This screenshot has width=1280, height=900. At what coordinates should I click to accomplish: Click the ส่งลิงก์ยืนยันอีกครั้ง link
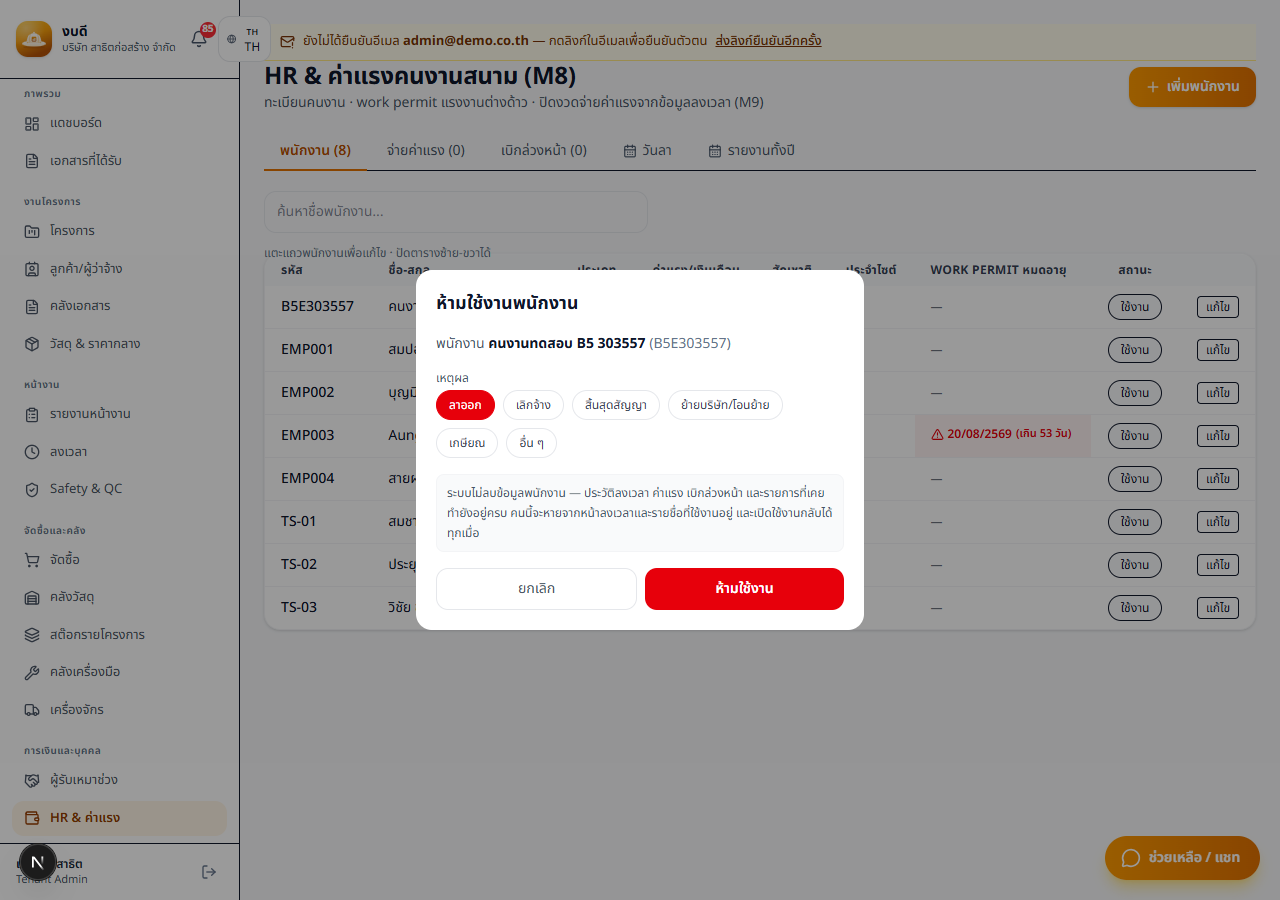pyautogui.click(x=768, y=41)
